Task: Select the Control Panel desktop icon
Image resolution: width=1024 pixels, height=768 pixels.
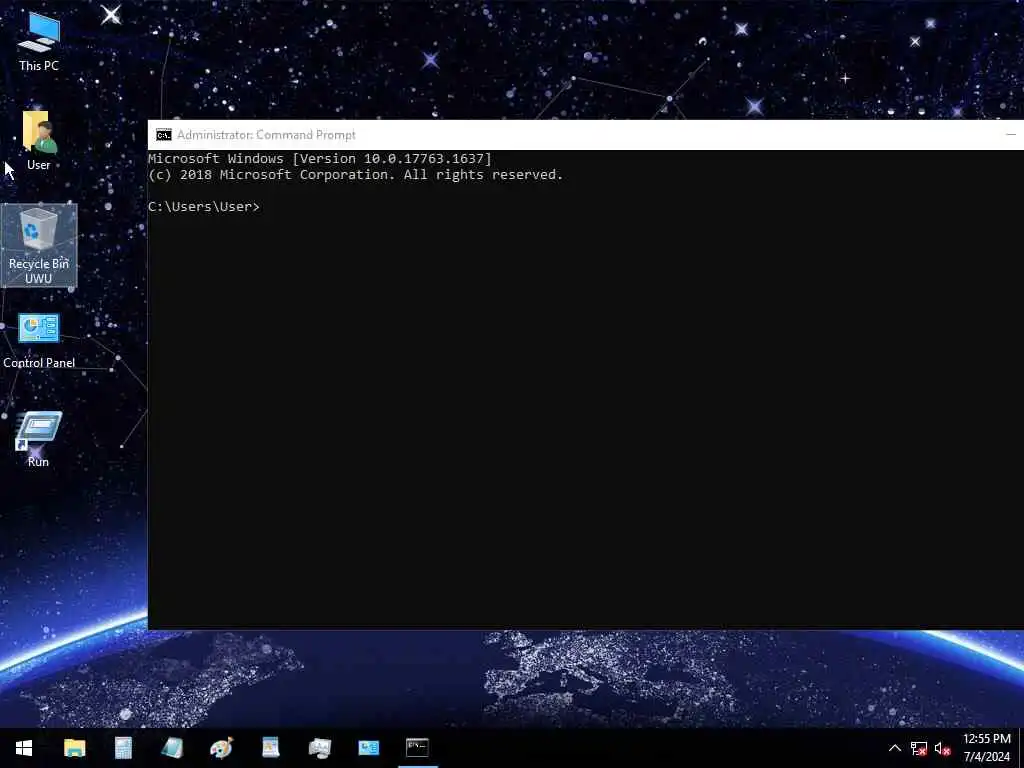Action: [x=39, y=341]
